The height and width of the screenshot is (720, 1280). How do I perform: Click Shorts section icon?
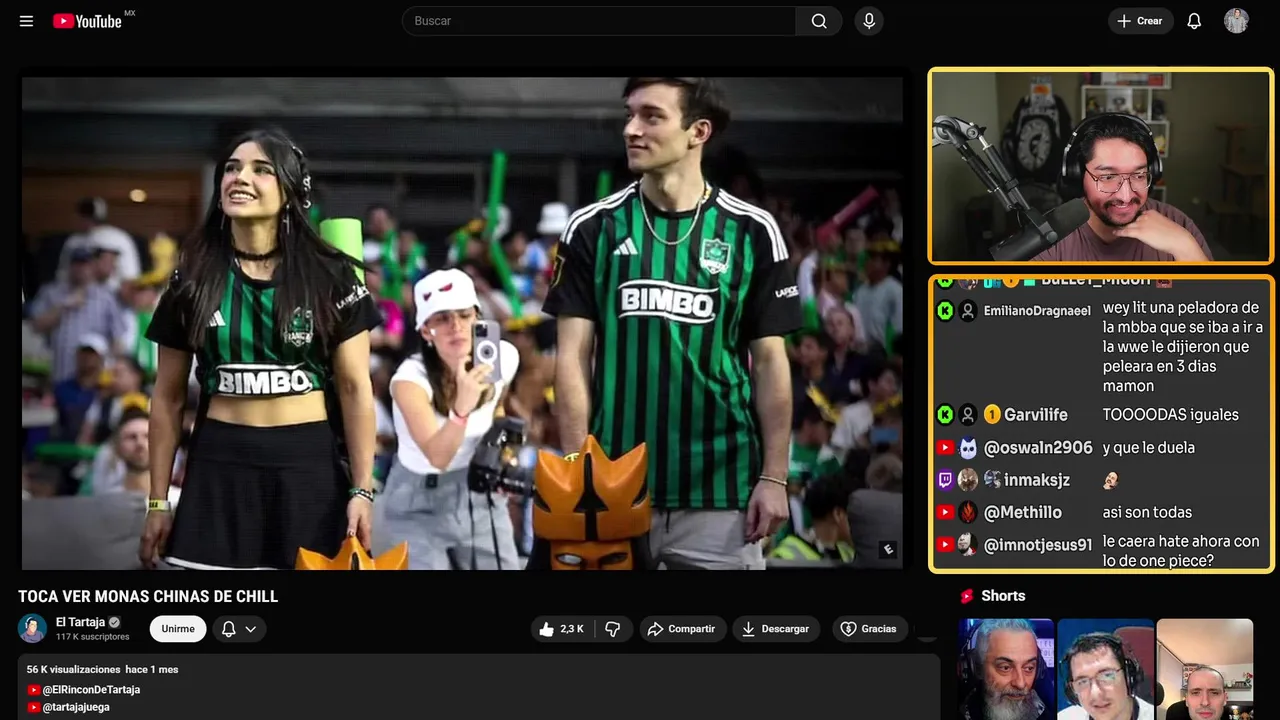(967, 596)
